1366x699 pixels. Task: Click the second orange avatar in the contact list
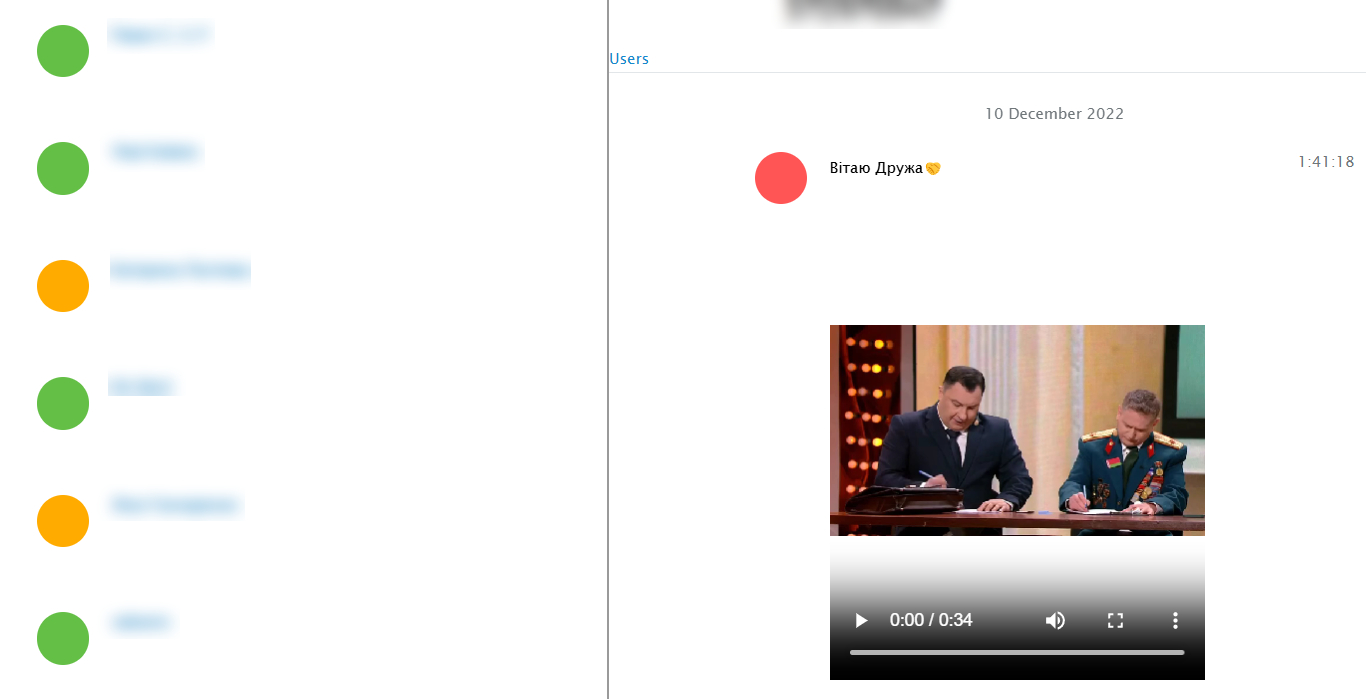tap(63, 521)
